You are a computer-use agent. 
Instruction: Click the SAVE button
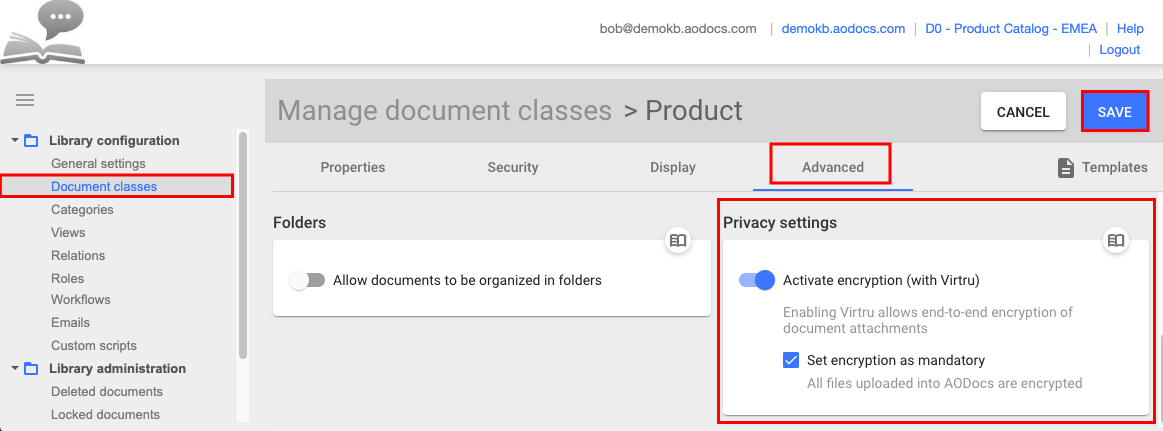1115,112
